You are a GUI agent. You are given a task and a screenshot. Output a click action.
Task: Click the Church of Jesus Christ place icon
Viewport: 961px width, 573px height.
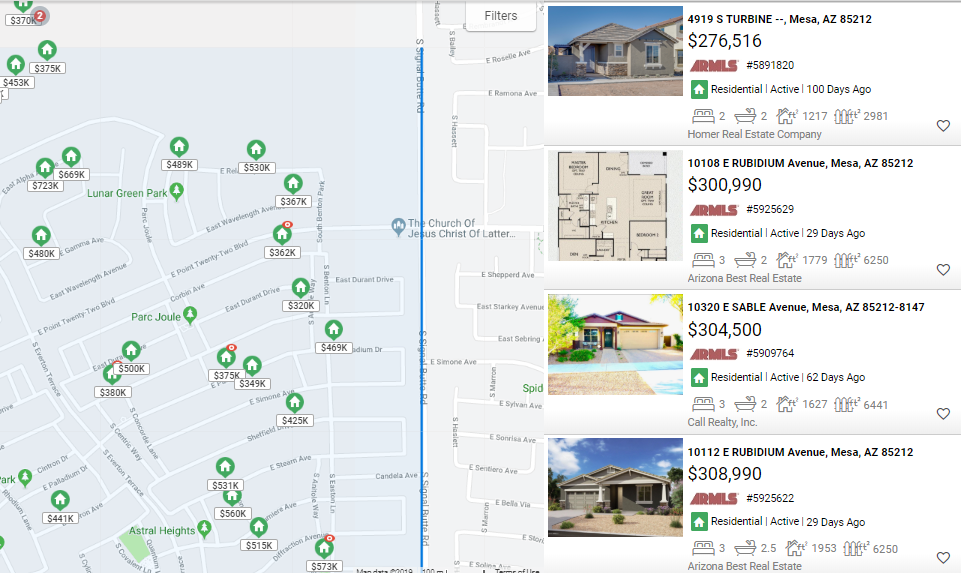(398, 227)
